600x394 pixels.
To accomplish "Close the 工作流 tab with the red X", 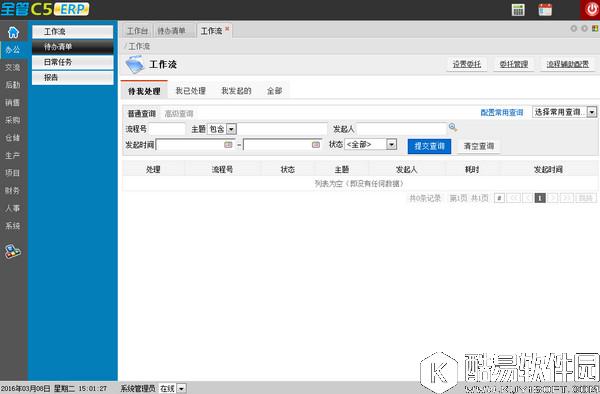I will pos(227,29).
